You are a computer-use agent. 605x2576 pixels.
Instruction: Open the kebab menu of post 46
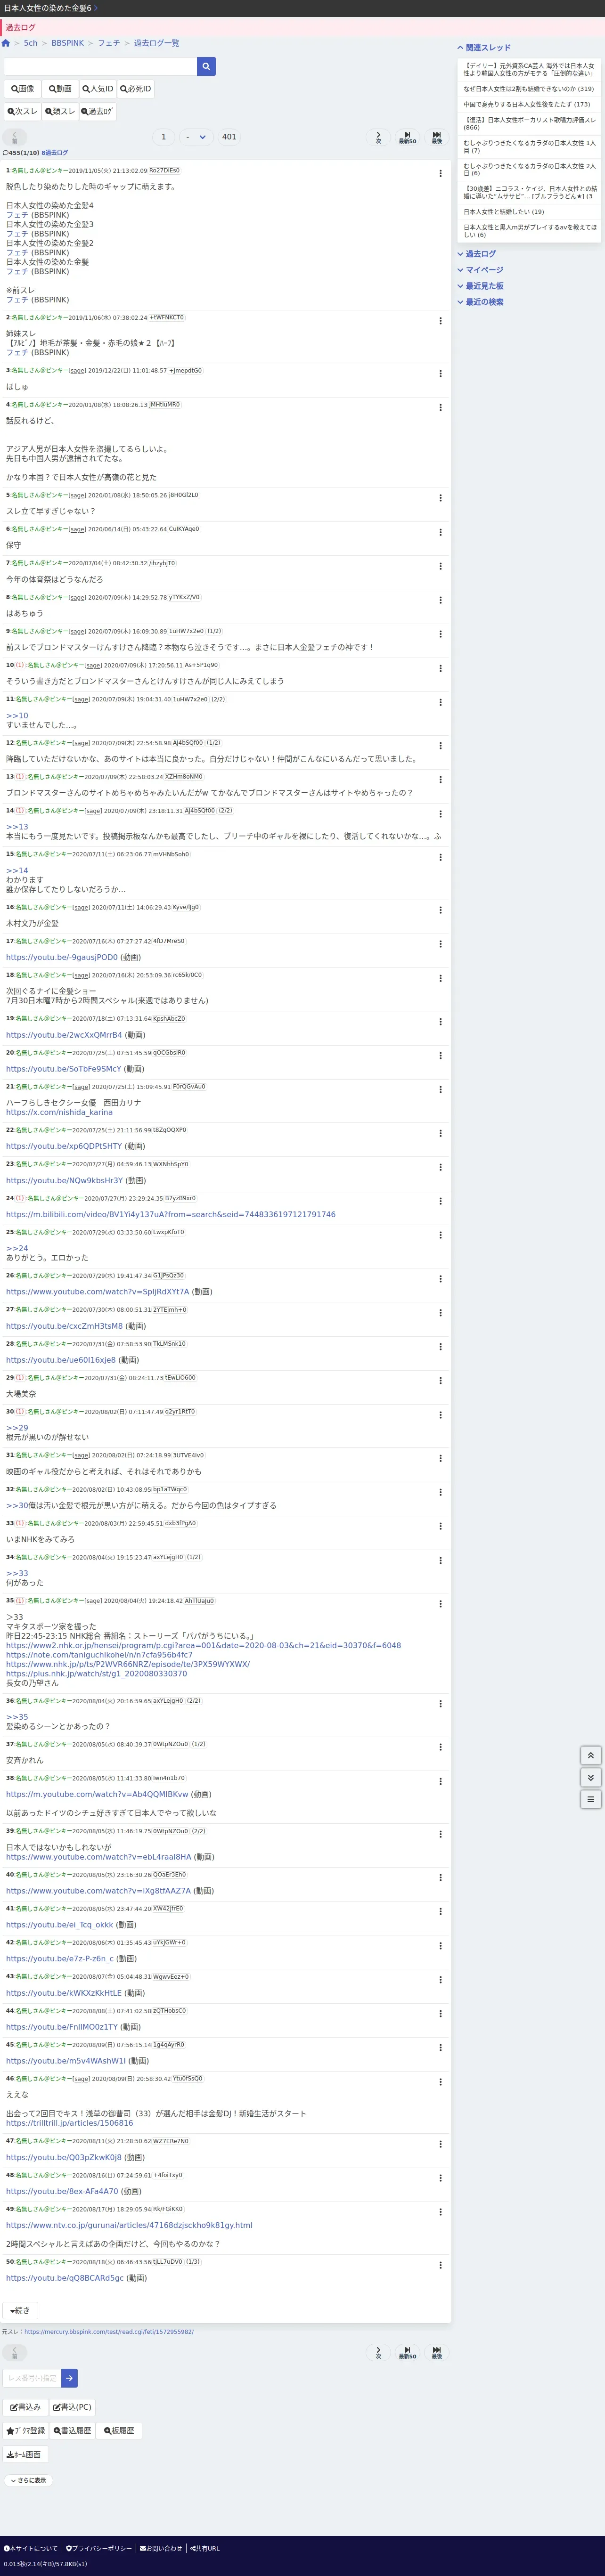[440, 2081]
